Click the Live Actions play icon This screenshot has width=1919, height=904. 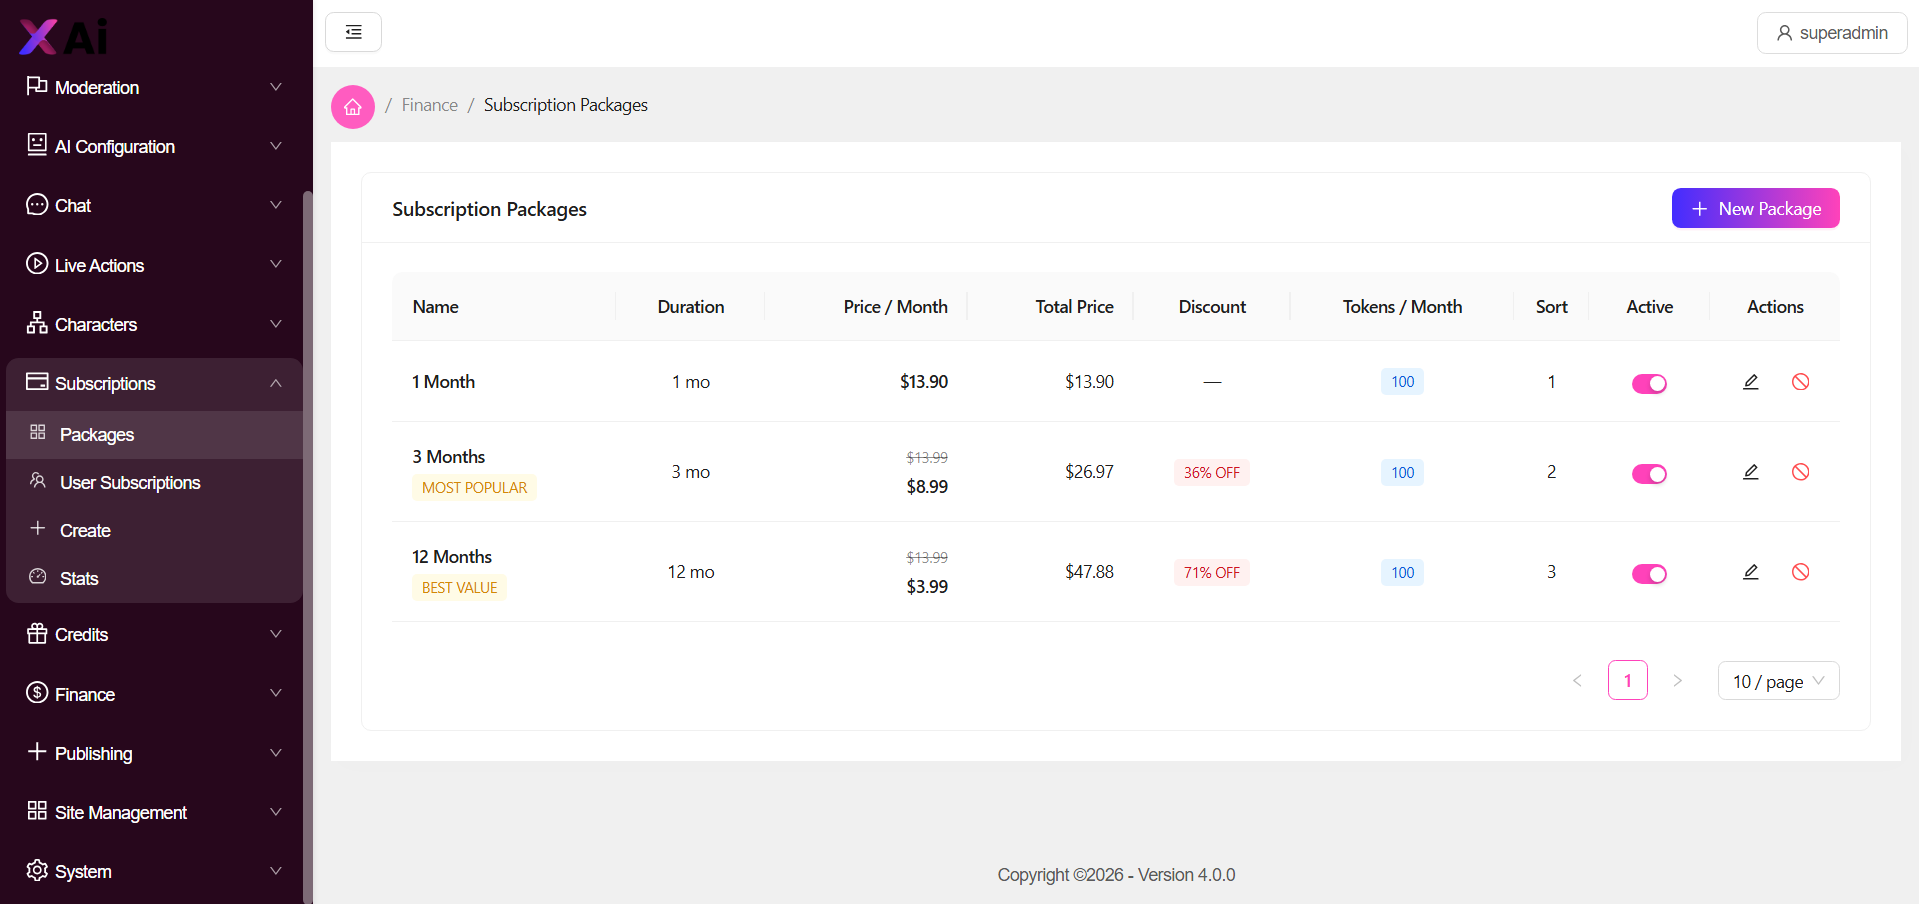pyautogui.click(x=37, y=264)
